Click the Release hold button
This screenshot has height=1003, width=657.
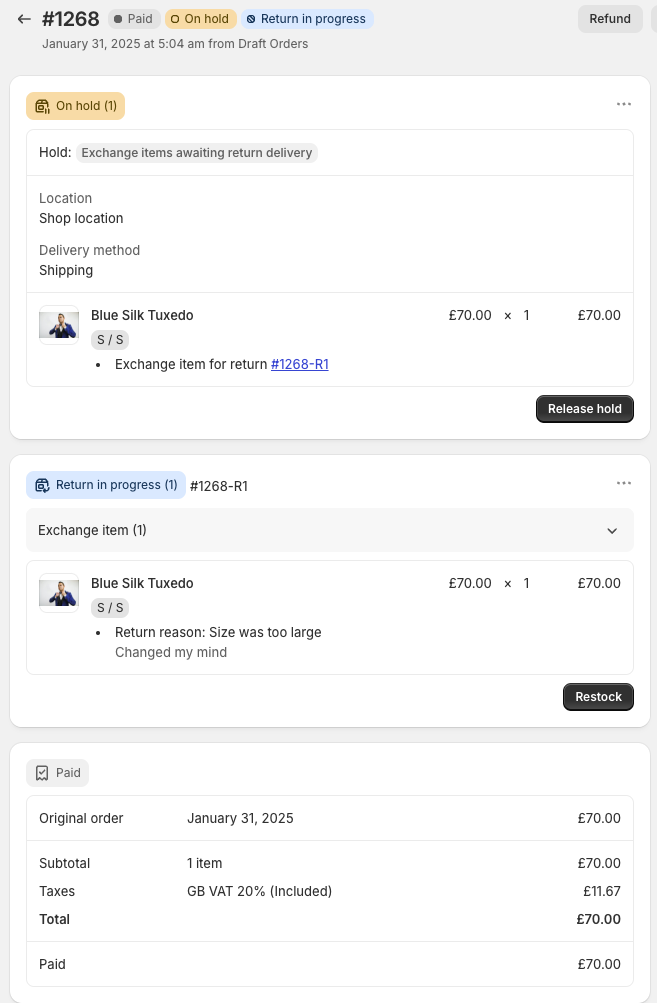click(585, 409)
